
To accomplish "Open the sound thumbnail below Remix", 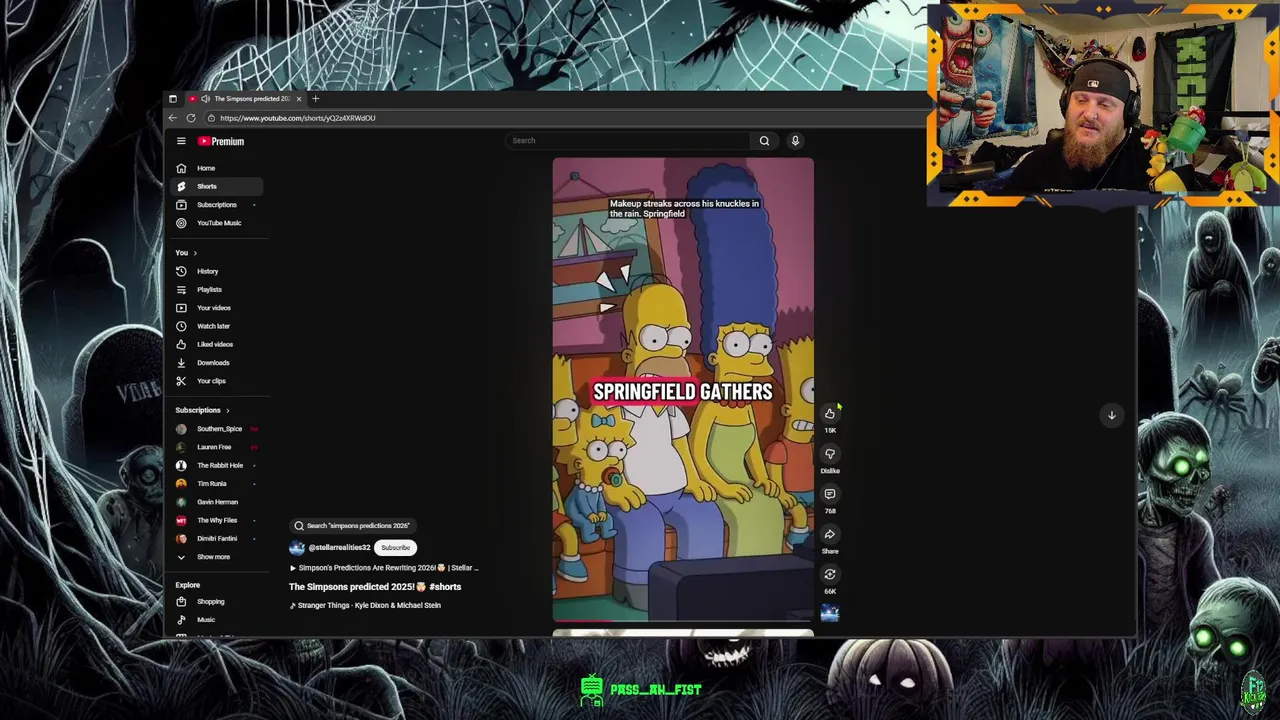I will (829, 613).
